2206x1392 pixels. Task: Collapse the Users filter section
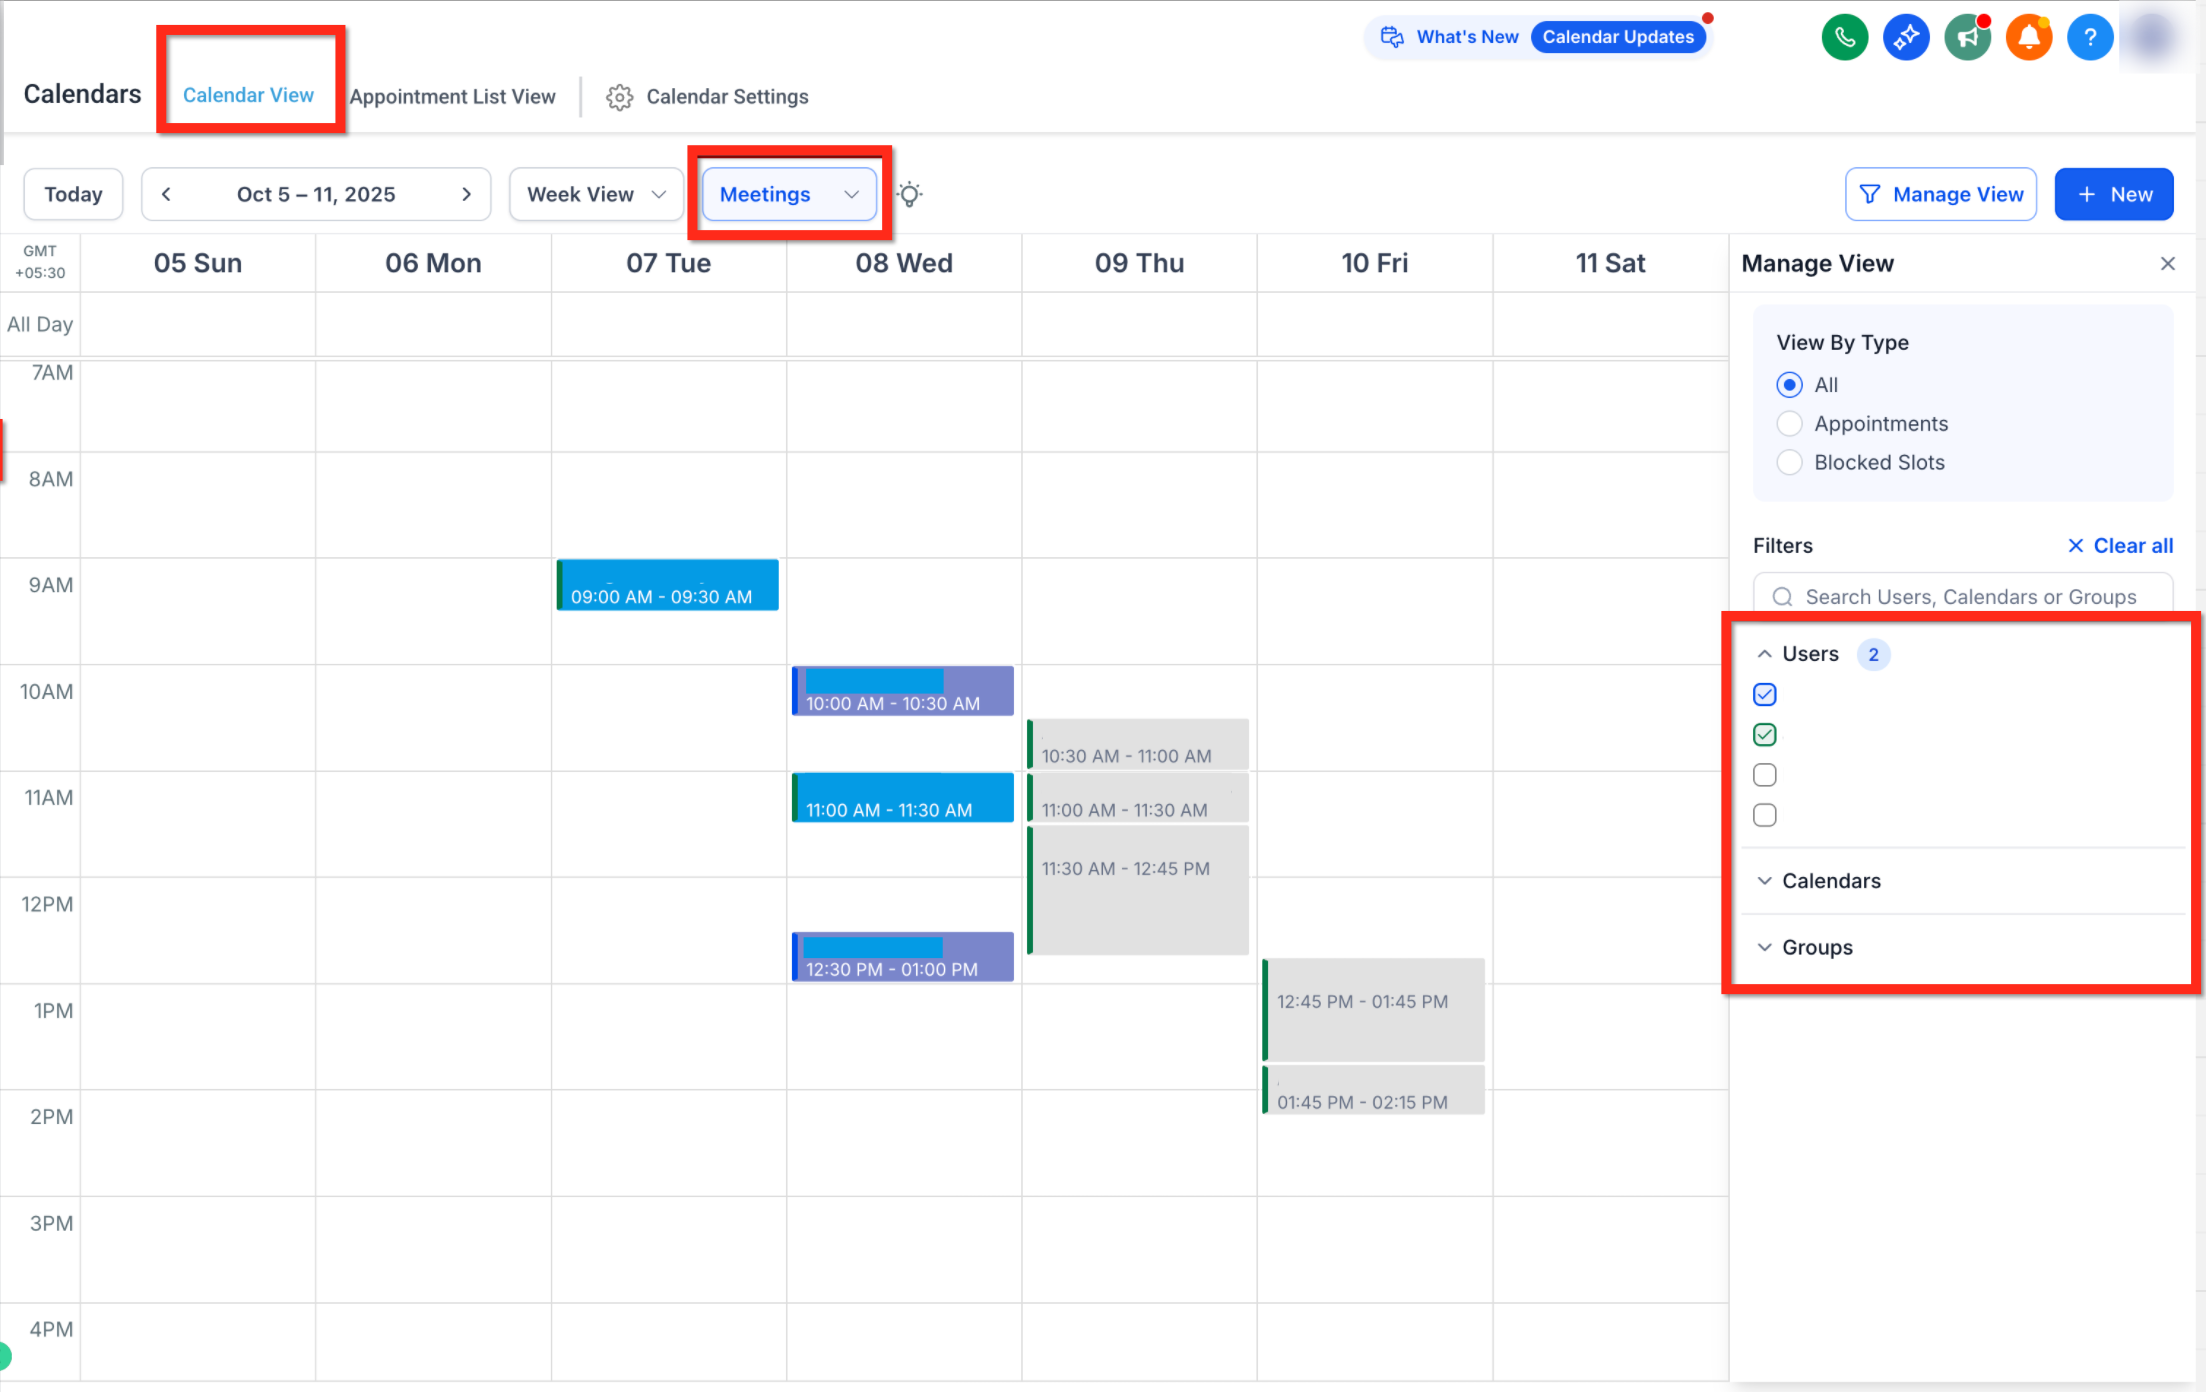[1764, 654]
